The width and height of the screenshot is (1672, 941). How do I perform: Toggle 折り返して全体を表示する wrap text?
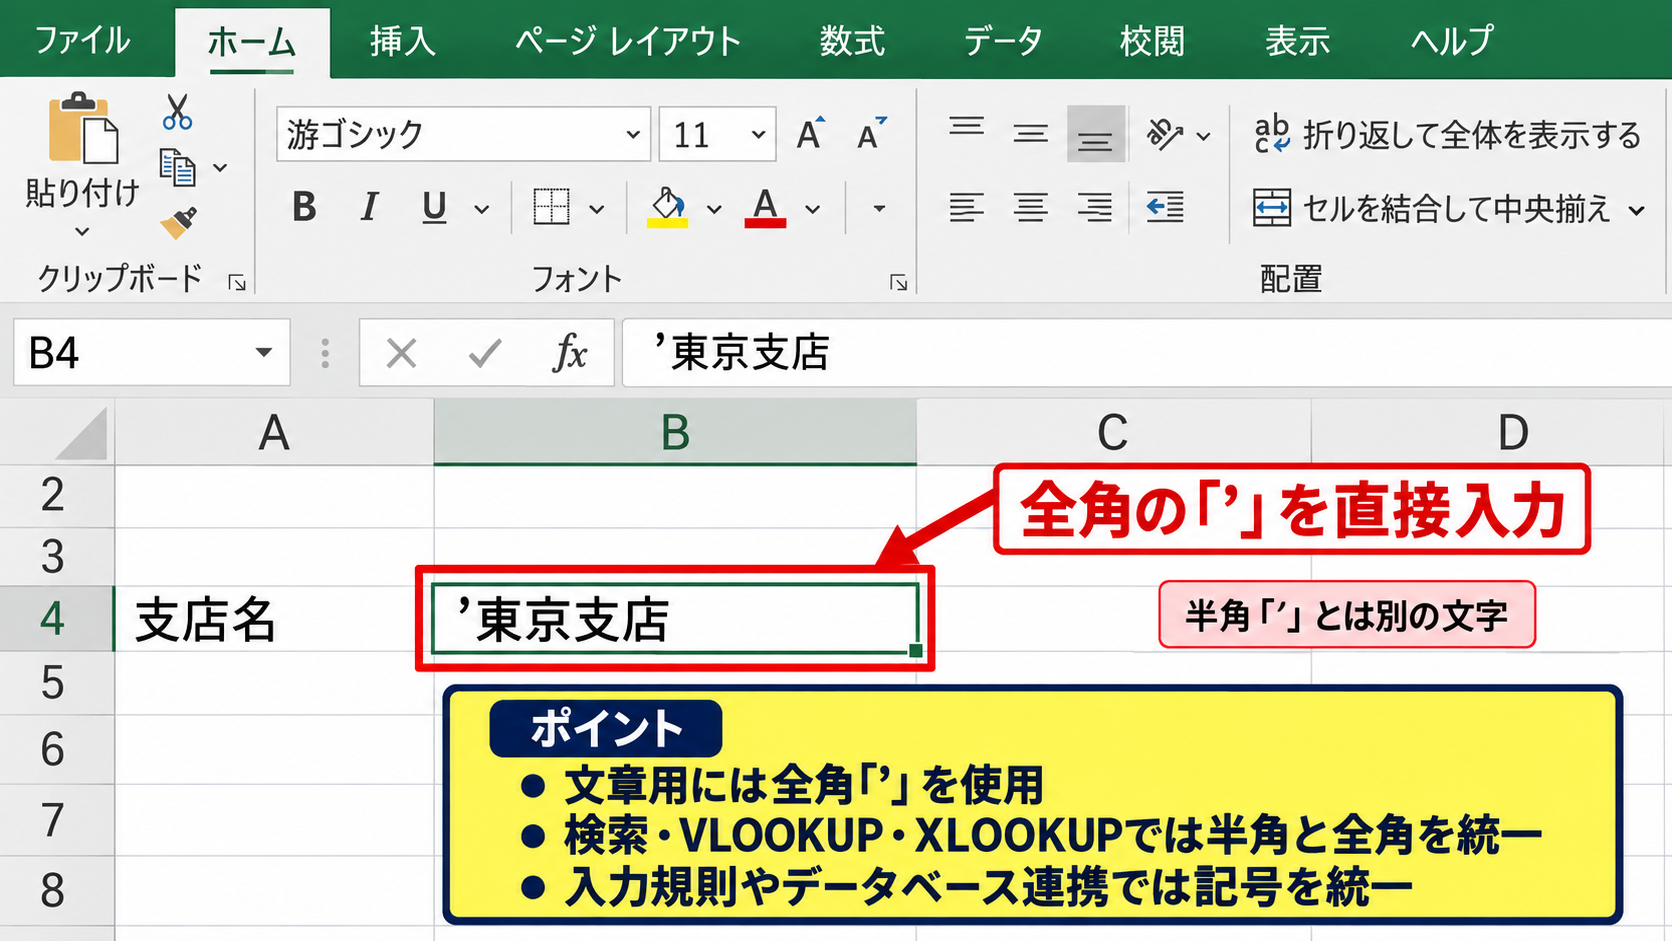(1447, 134)
